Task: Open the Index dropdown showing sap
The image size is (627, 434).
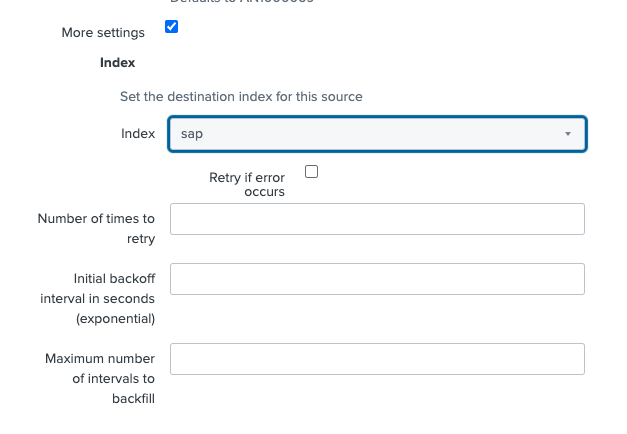Action: pos(377,134)
